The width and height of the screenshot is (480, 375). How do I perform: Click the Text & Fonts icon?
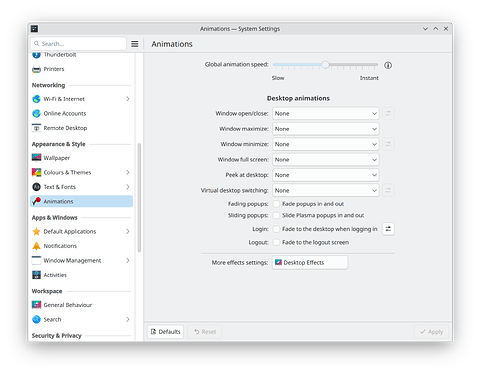pyautogui.click(x=36, y=187)
